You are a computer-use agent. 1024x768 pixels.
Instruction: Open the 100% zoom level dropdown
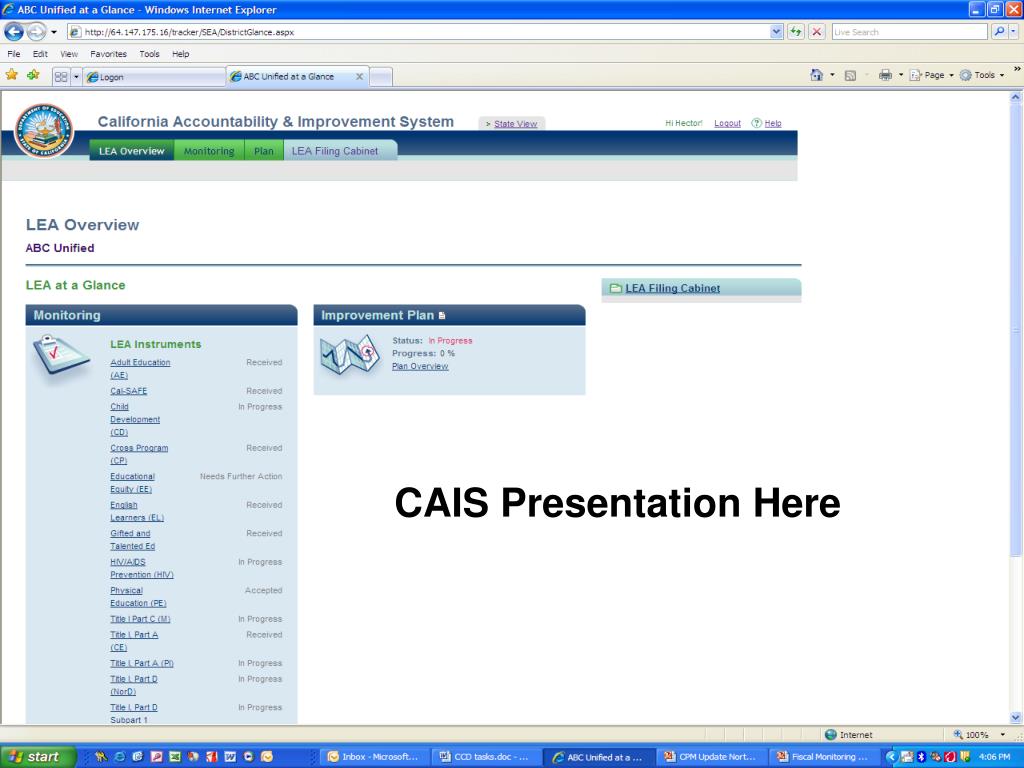pos(1002,735)
